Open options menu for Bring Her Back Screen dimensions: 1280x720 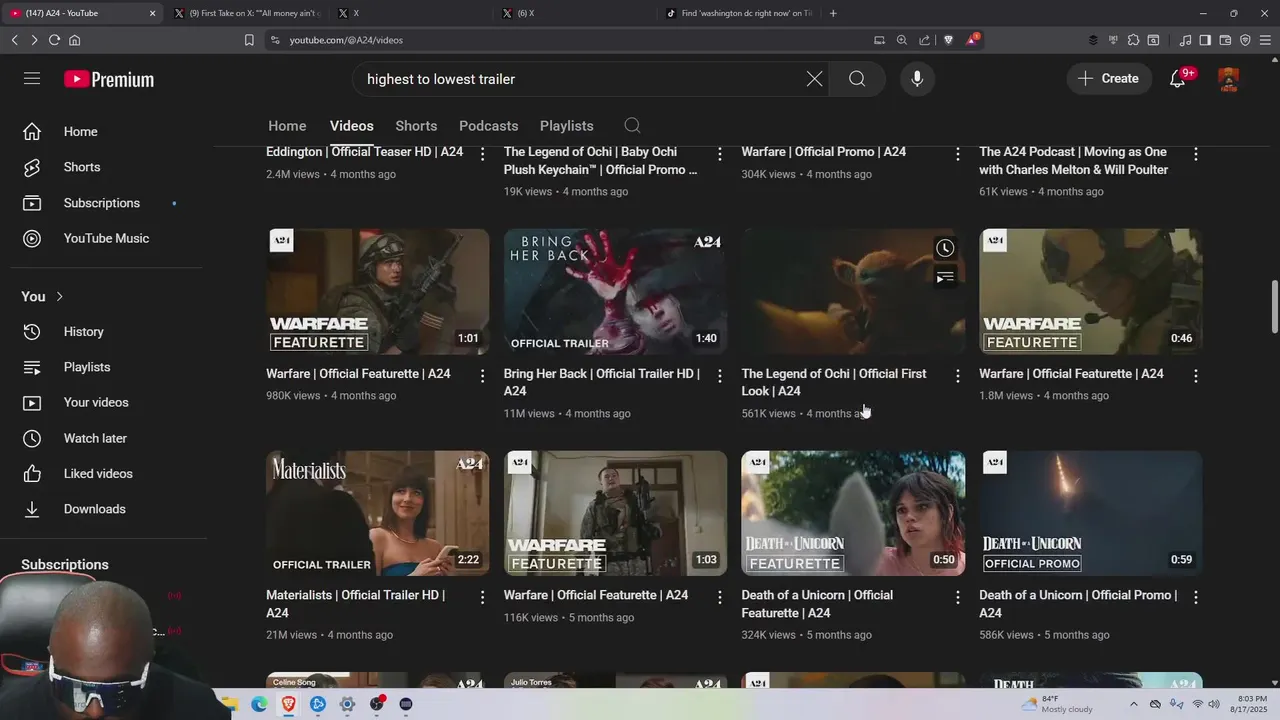pos(719,376)
